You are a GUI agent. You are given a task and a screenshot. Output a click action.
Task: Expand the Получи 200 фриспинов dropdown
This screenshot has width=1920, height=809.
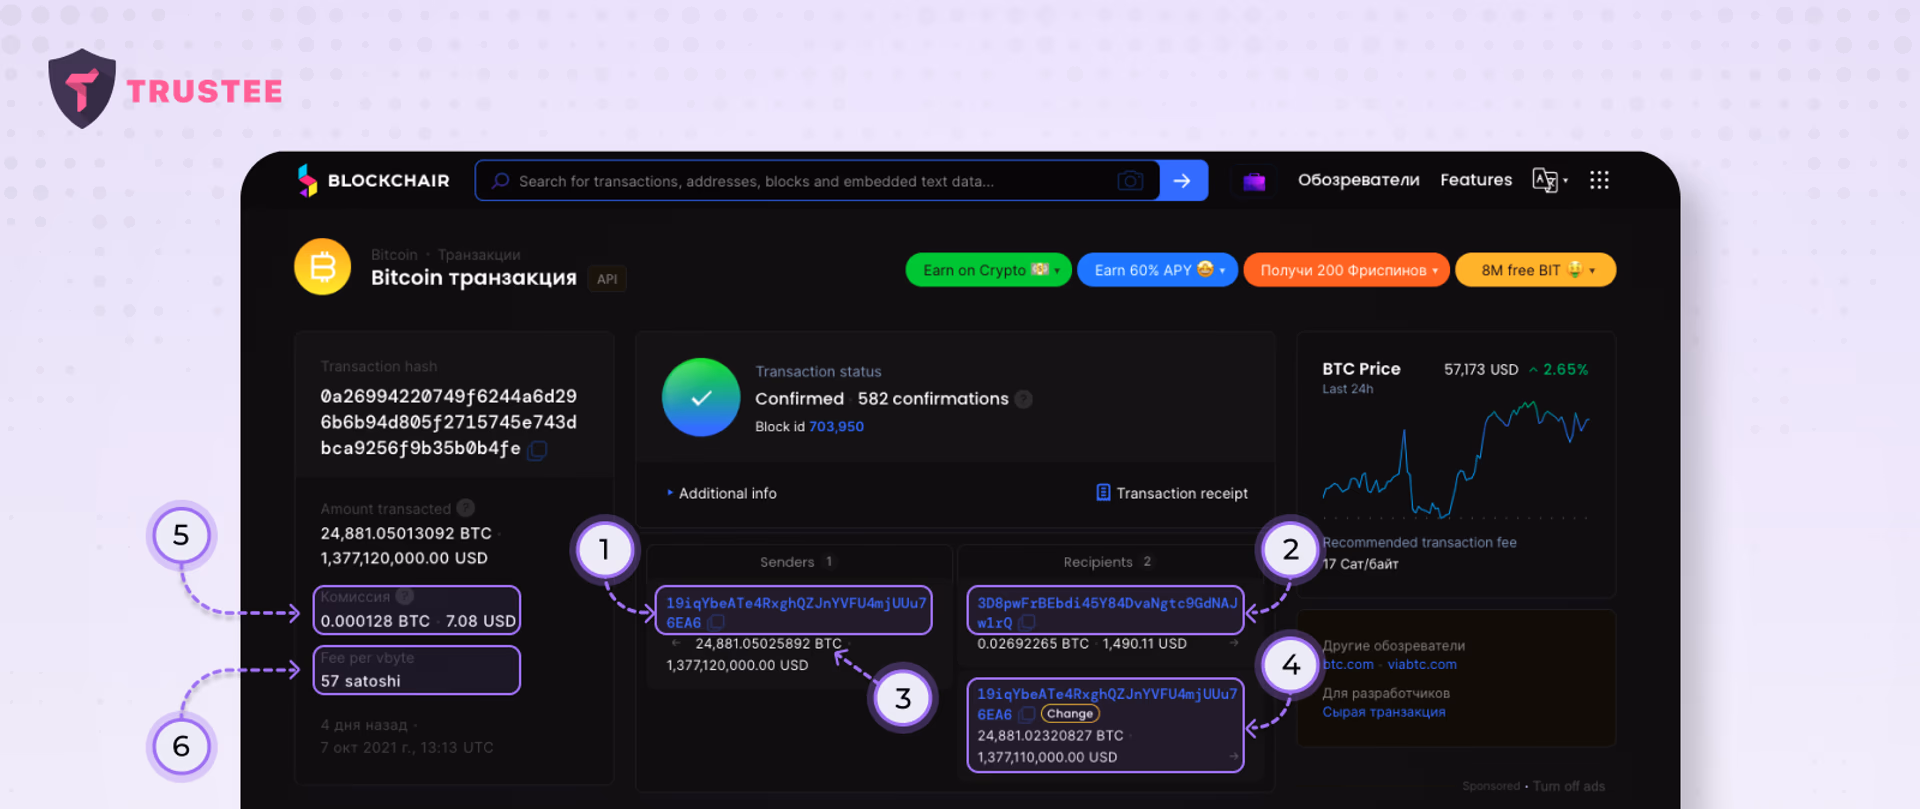coord(1346,270)
